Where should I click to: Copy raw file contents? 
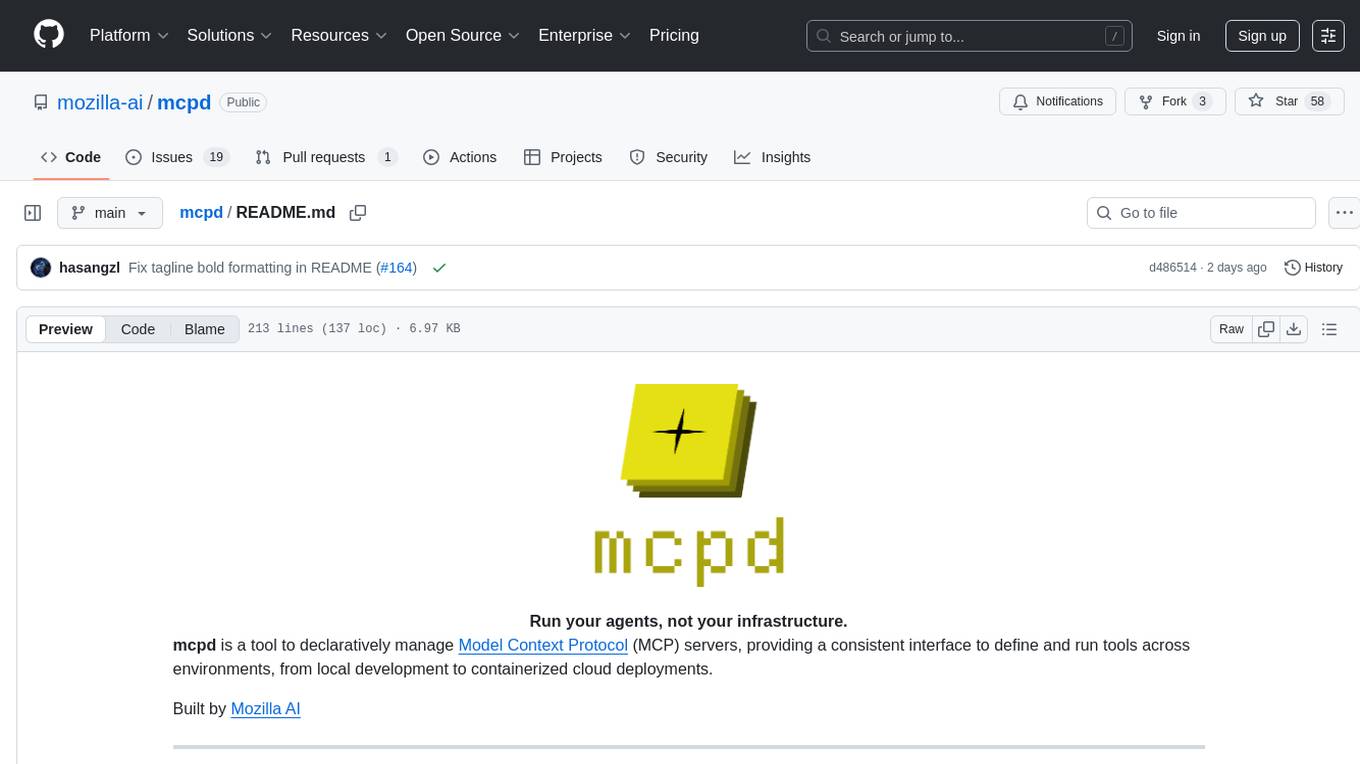(1266, 329)
